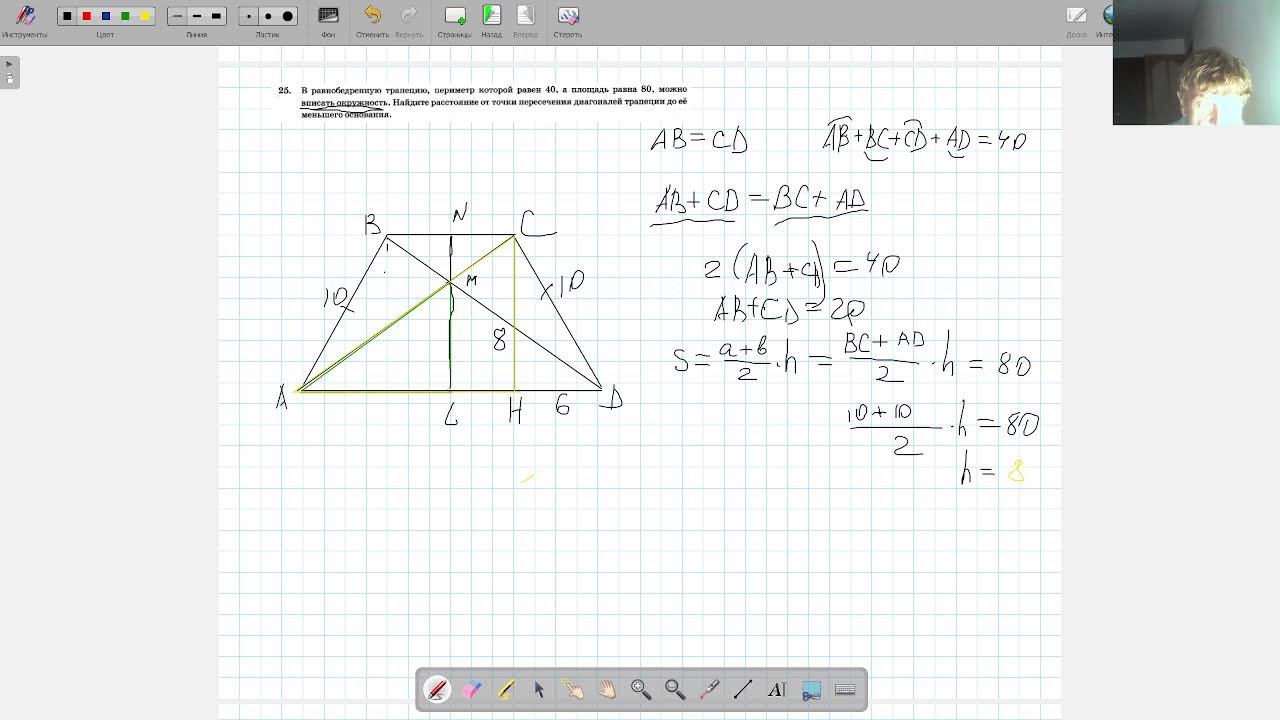Click the webcam video thumbnail
Viewport: 1280px width, 720px height.
[1196, 62]
